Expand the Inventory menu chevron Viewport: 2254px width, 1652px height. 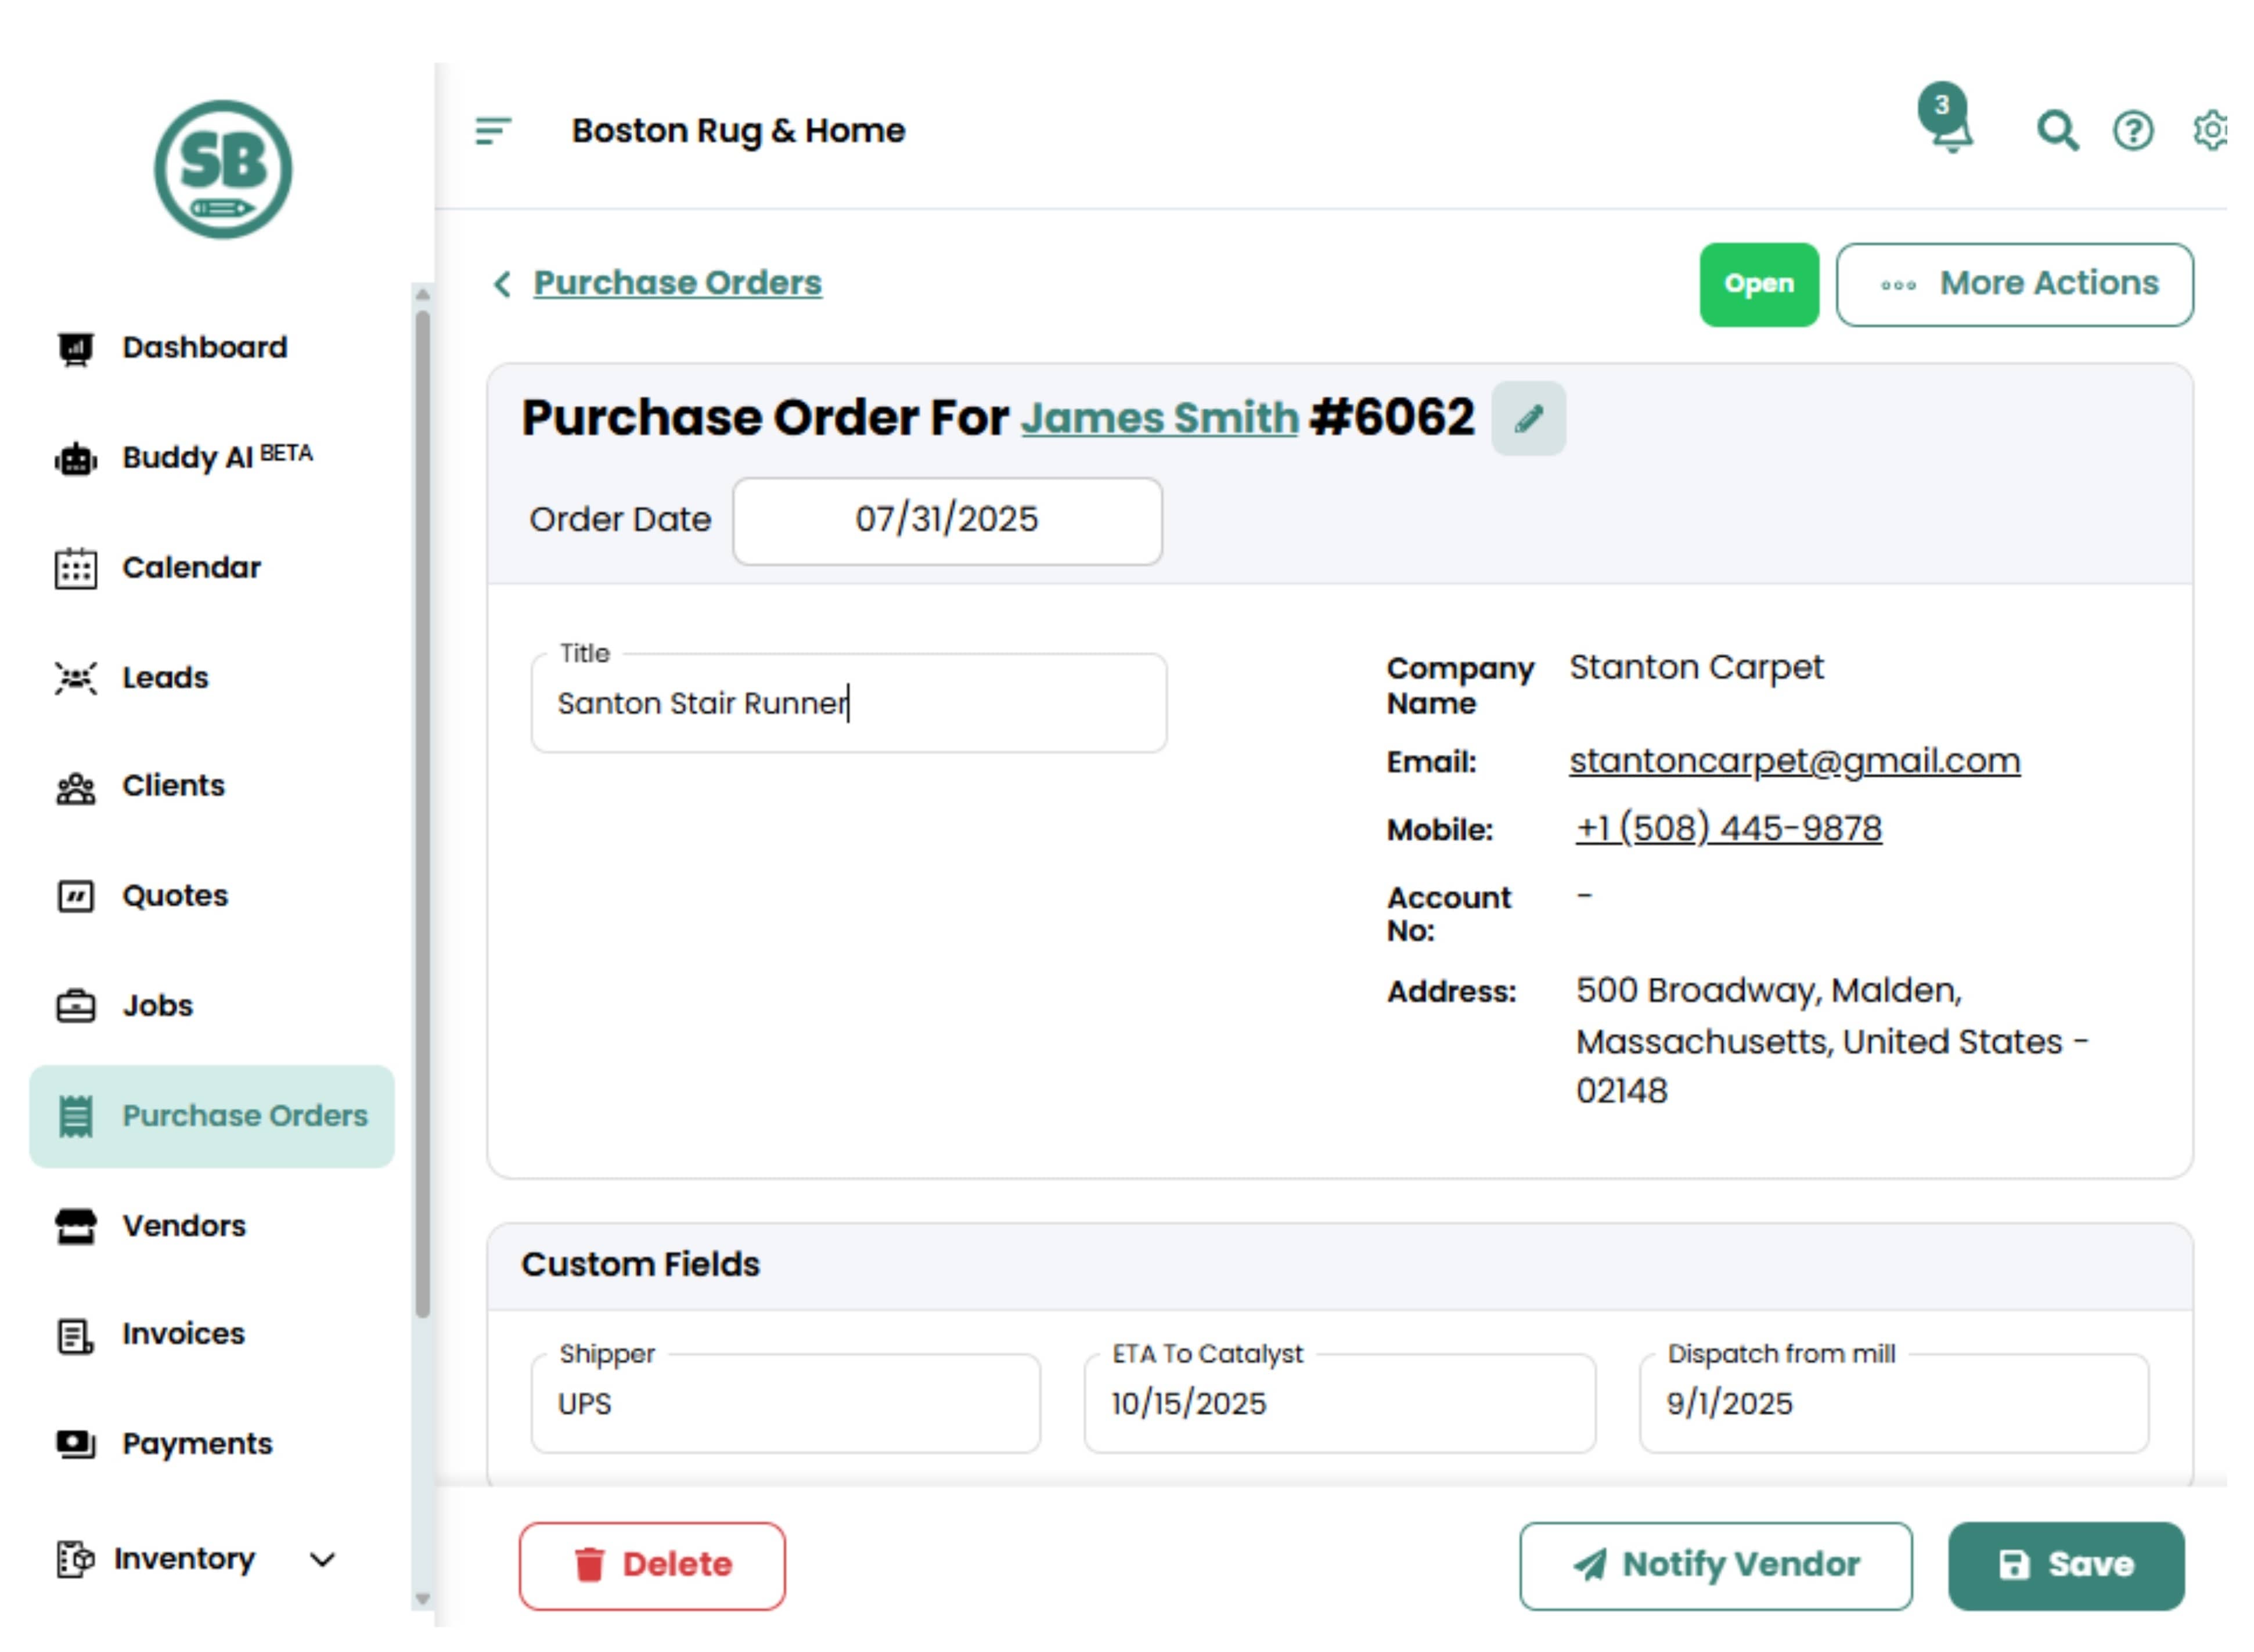tap(322, 1559)
